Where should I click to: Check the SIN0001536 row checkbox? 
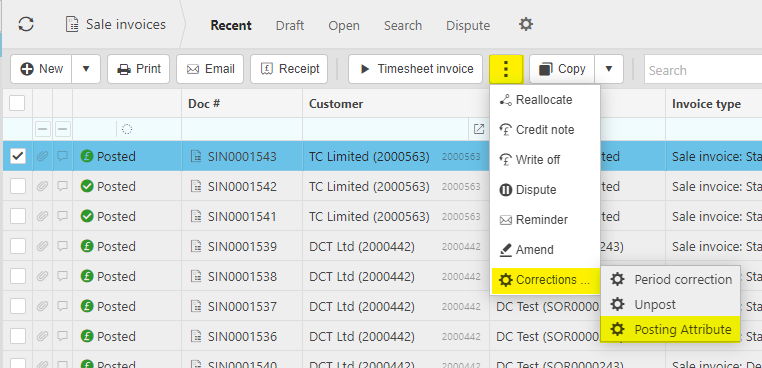[18, 336]
